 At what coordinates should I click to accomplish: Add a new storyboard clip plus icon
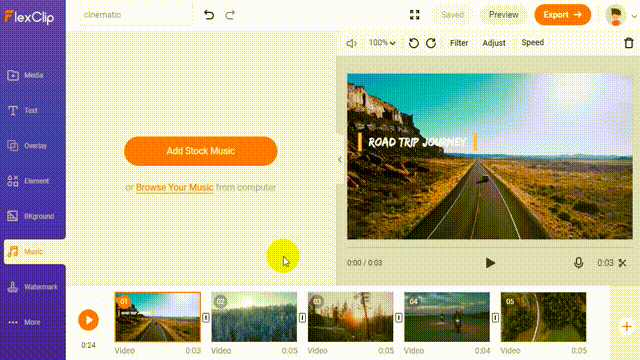[x=627, y=327]
